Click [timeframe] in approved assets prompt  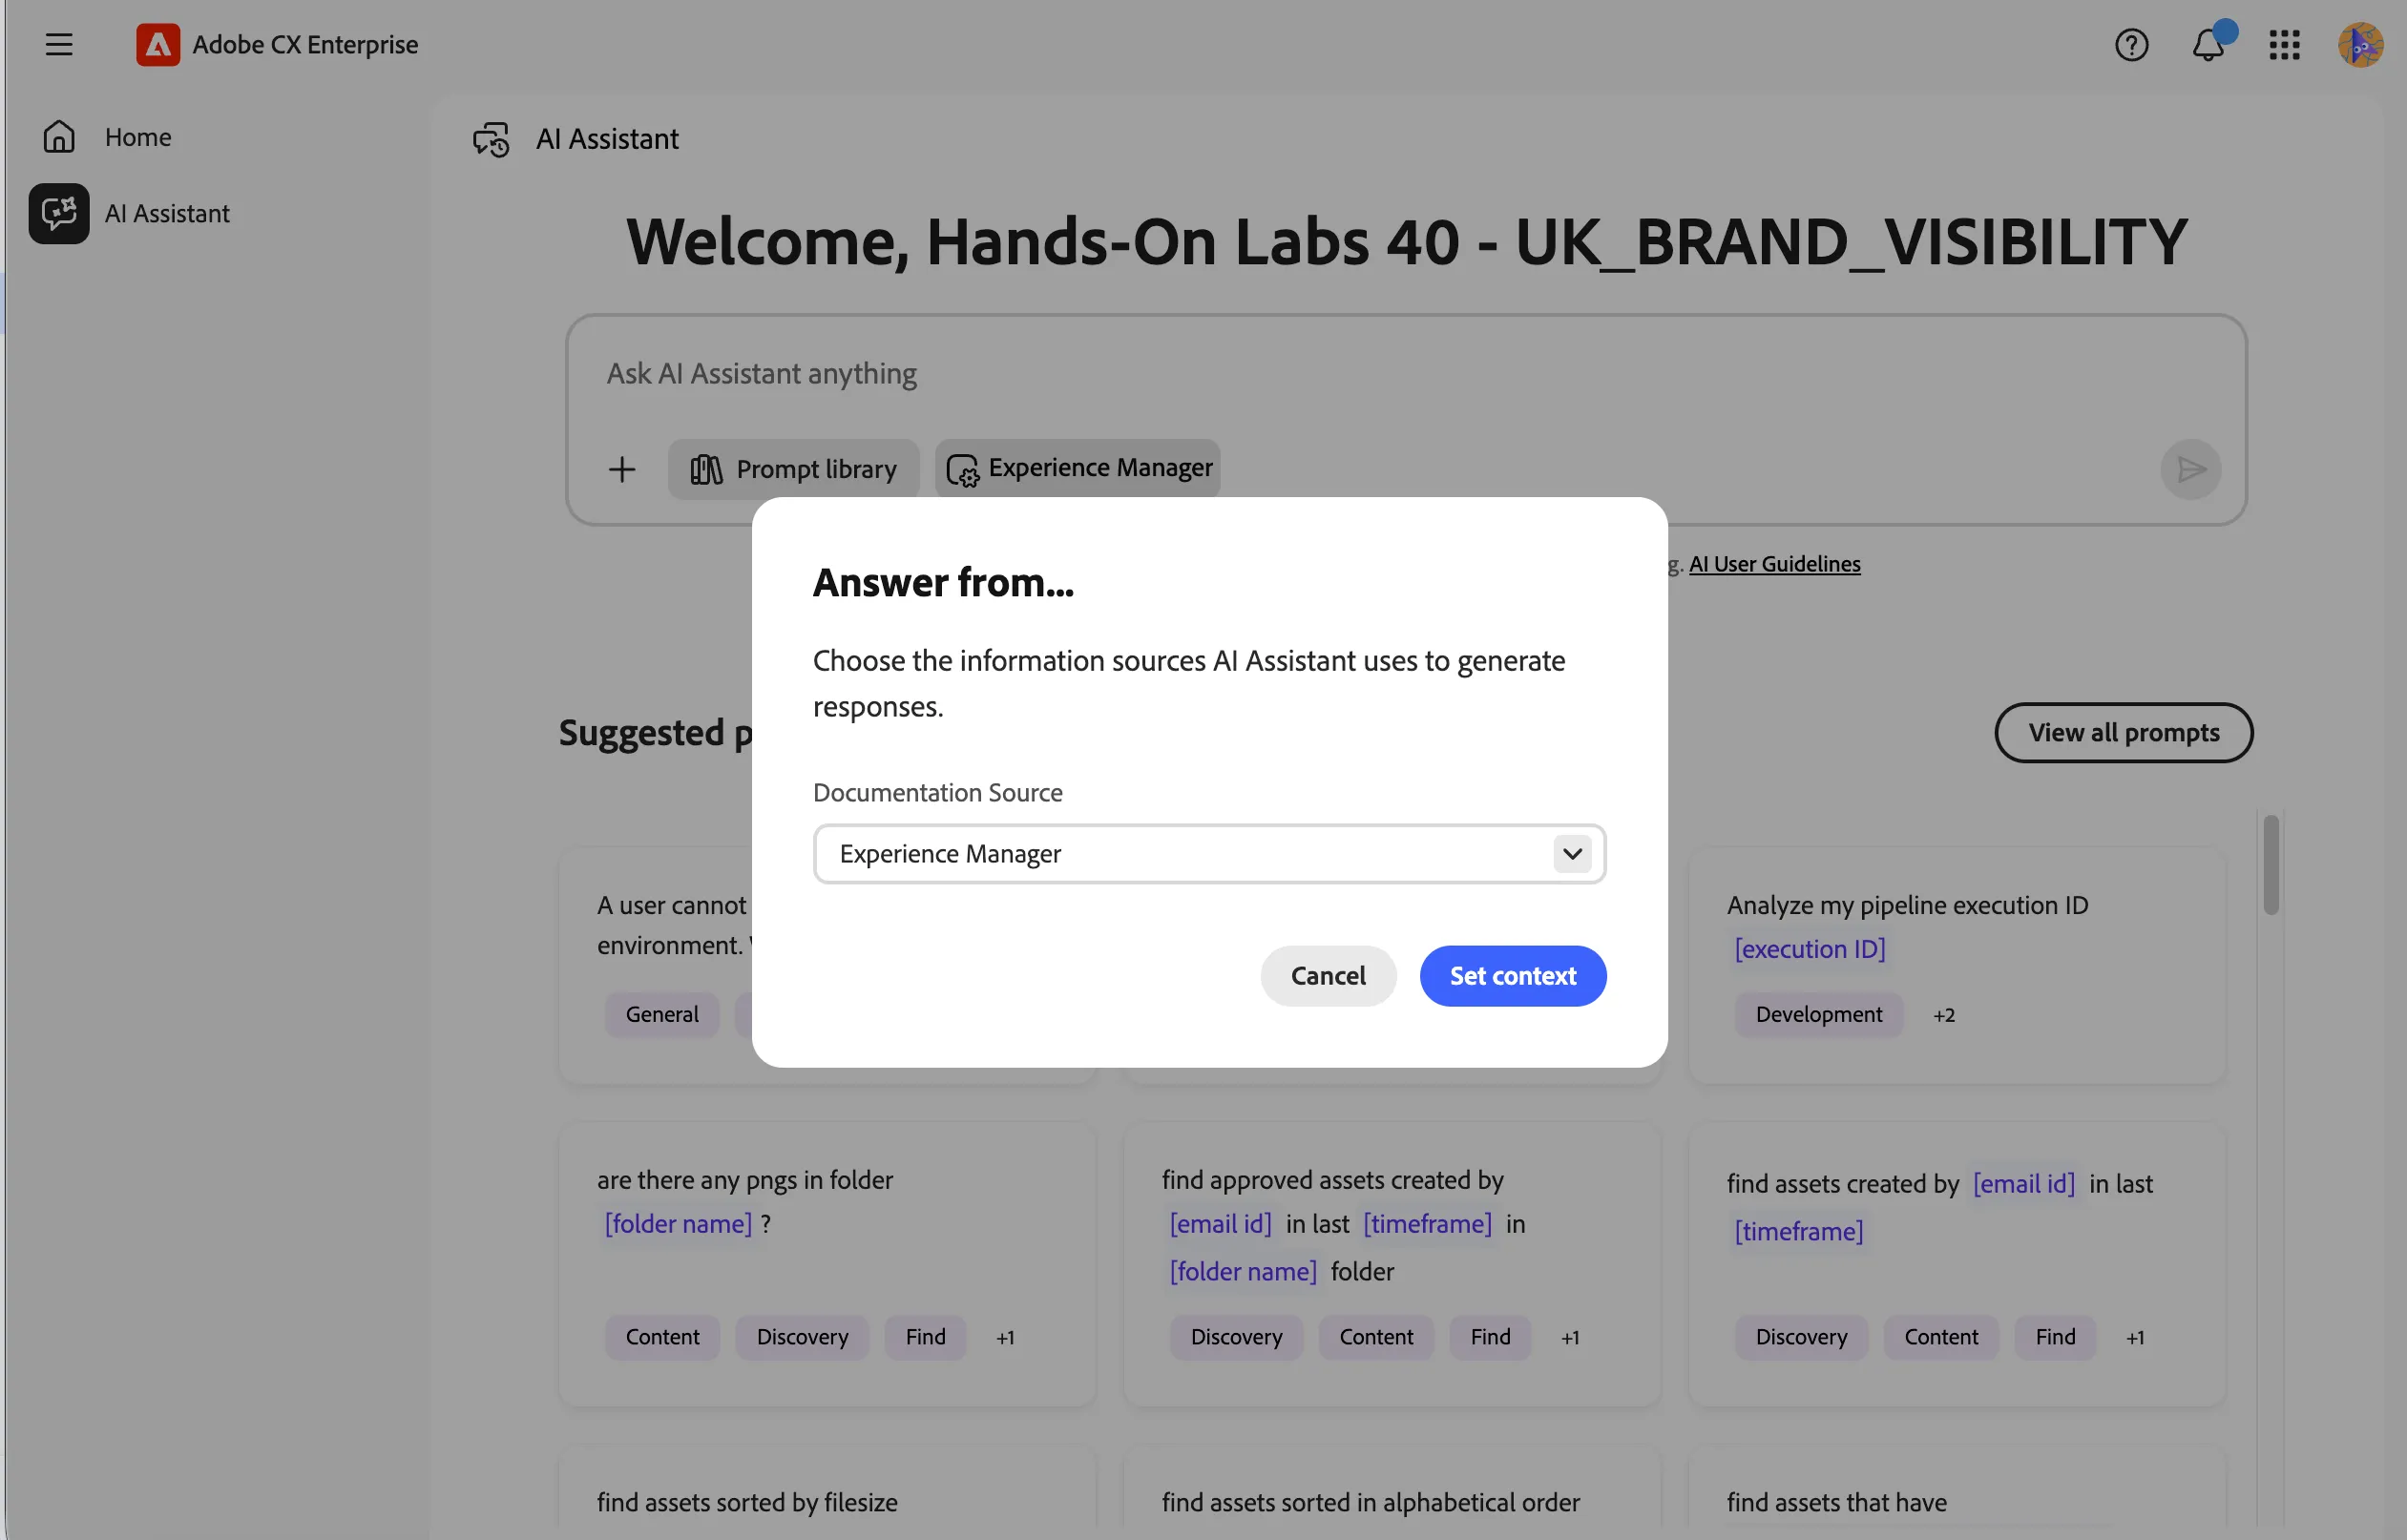coord(1427,1224)
